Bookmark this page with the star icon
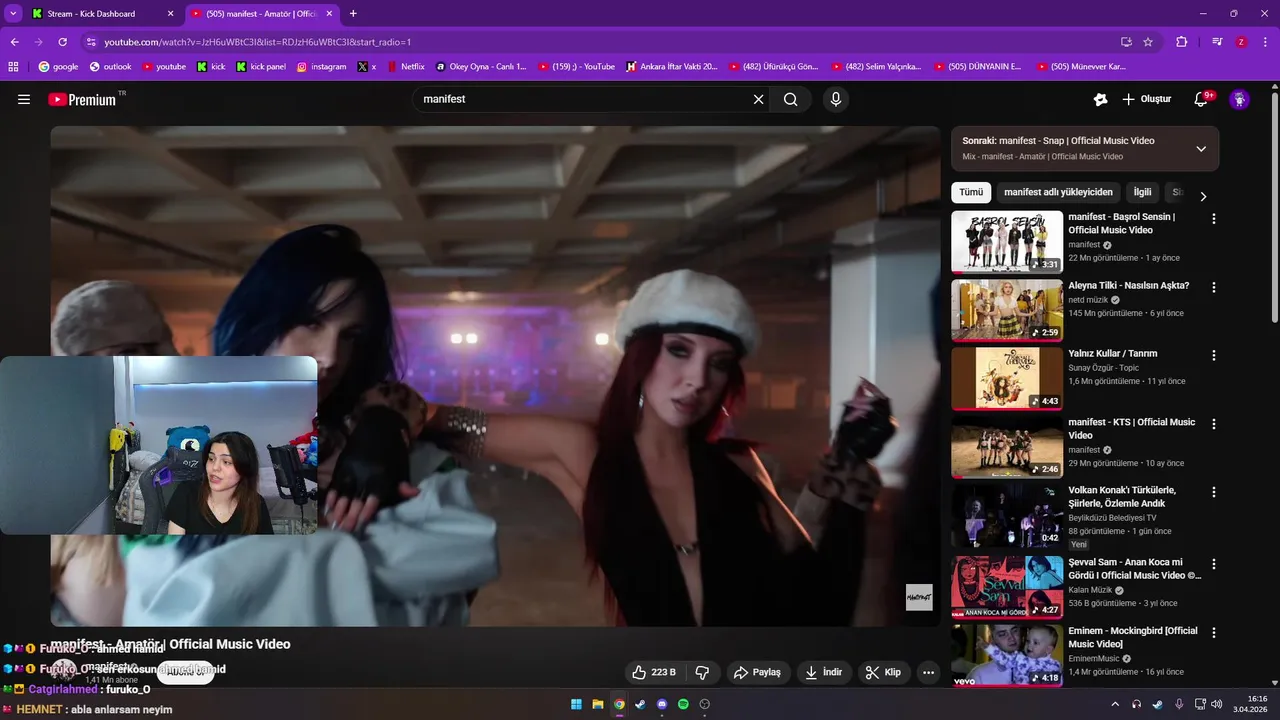Screen dimensions: 1280x720 1148,42
